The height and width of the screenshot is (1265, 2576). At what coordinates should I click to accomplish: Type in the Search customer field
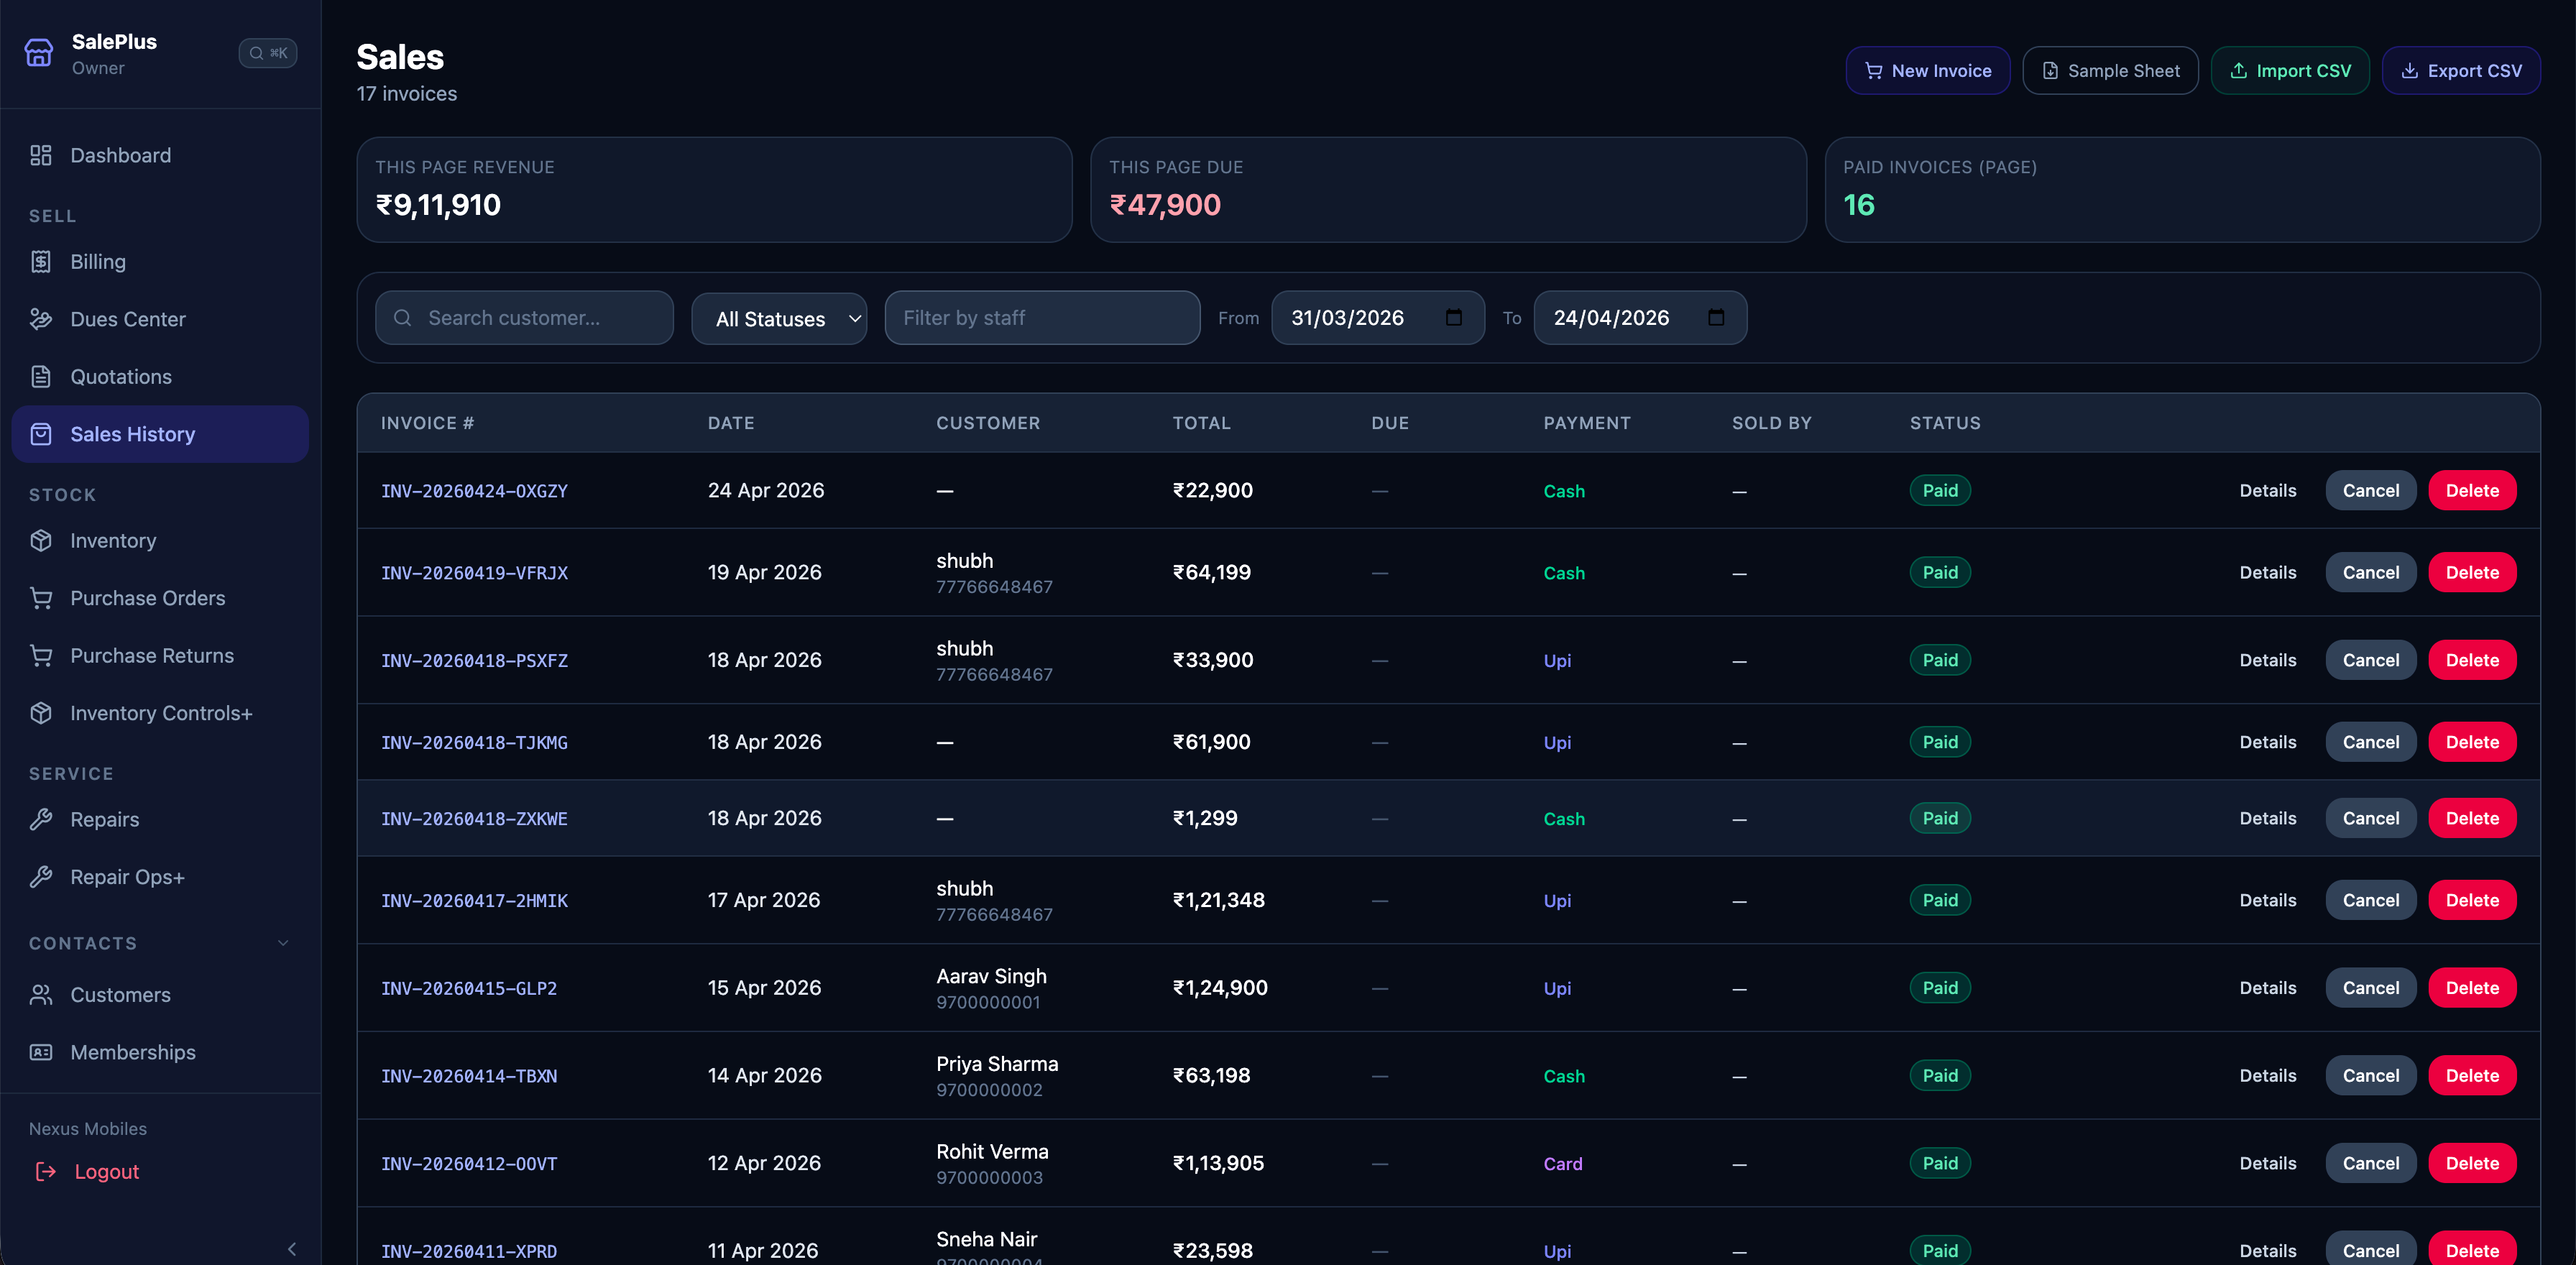(x=524, y=318)
